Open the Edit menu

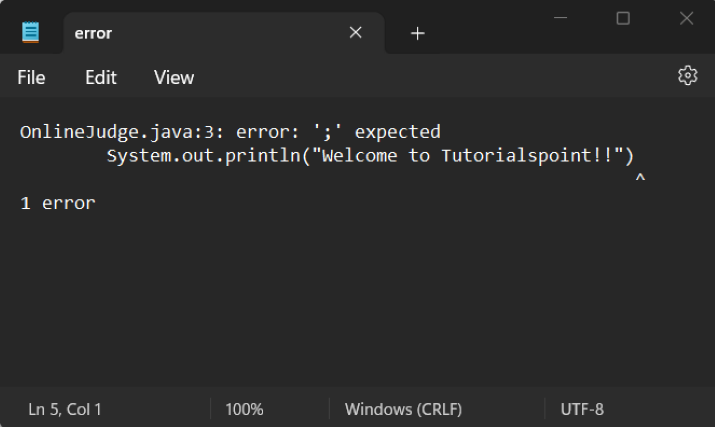coord(100,77)
